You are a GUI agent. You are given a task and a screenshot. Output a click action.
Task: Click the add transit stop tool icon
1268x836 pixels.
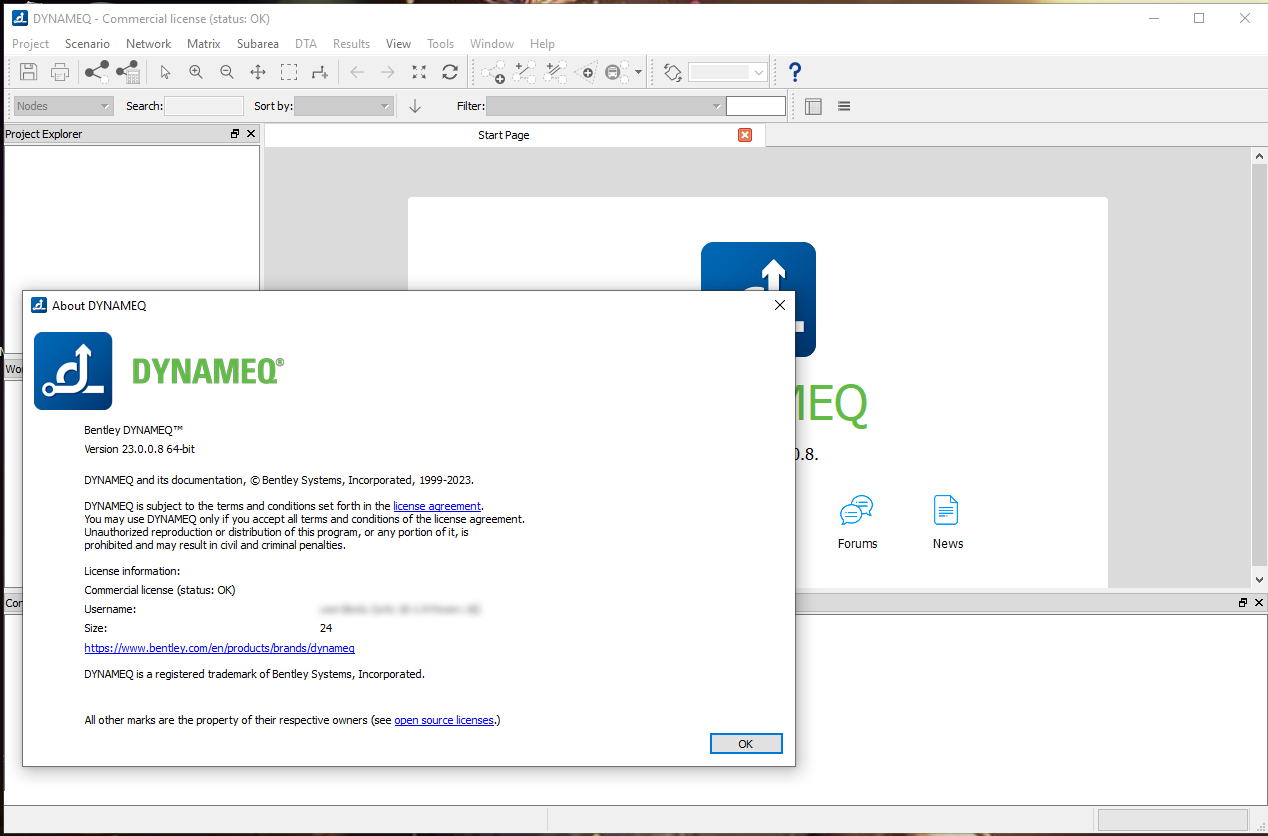pos(617,72)
